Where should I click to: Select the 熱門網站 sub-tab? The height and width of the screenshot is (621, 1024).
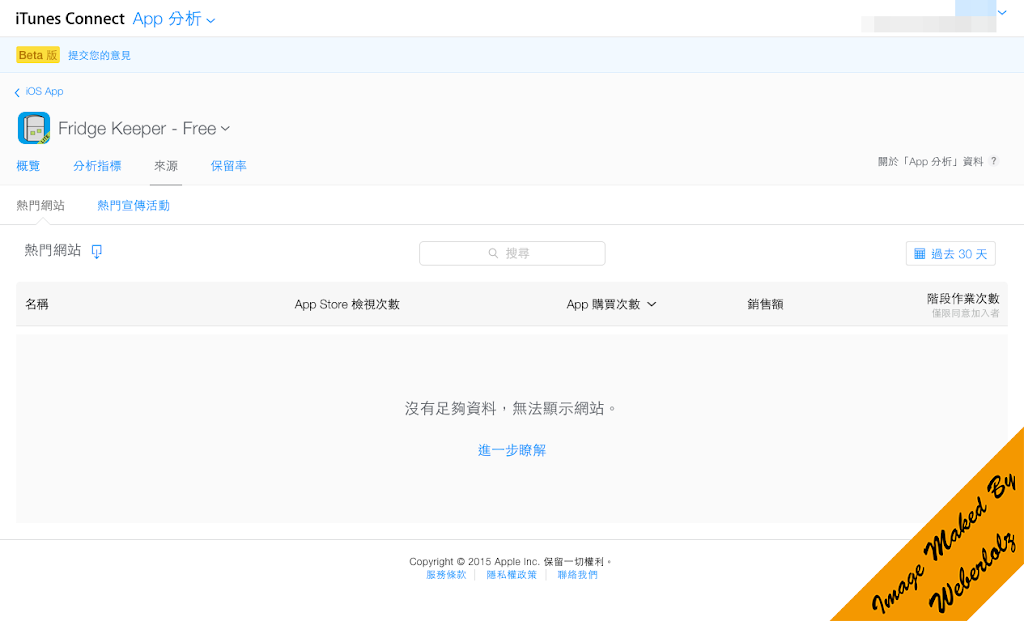[x=41, y=205]
